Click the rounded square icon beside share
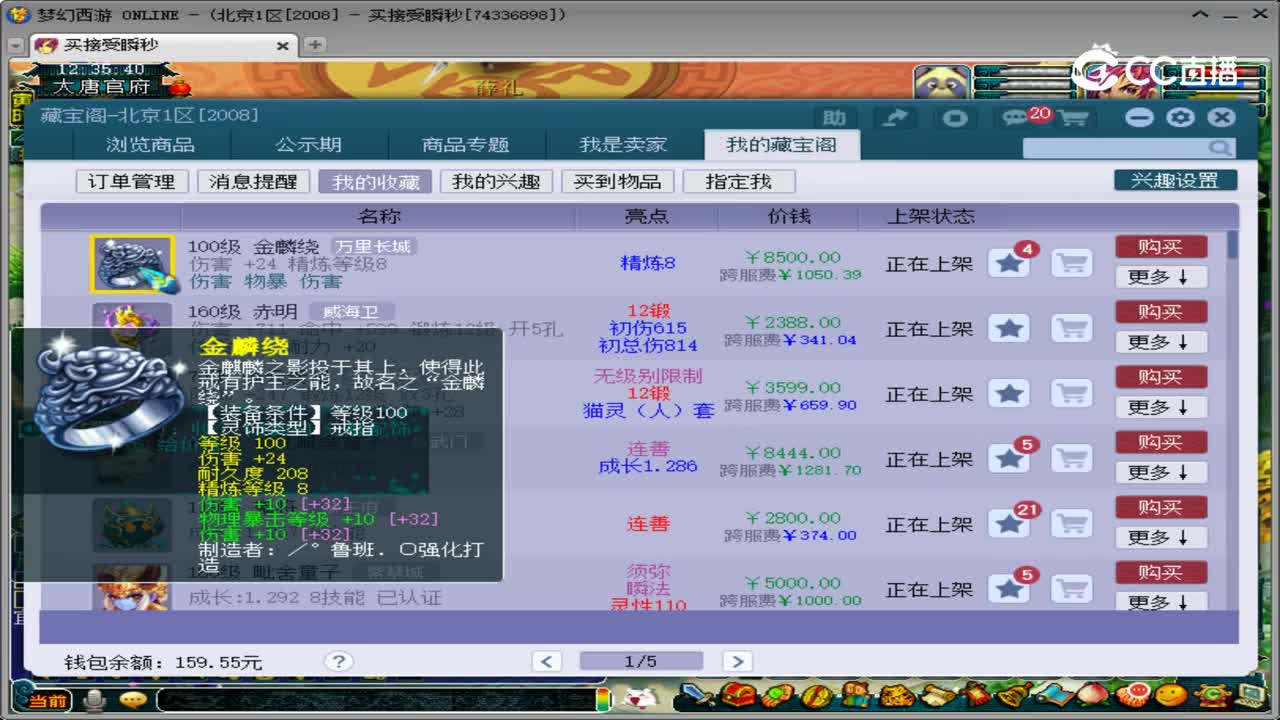1280x720 pixels. click(x=955, y=118)
